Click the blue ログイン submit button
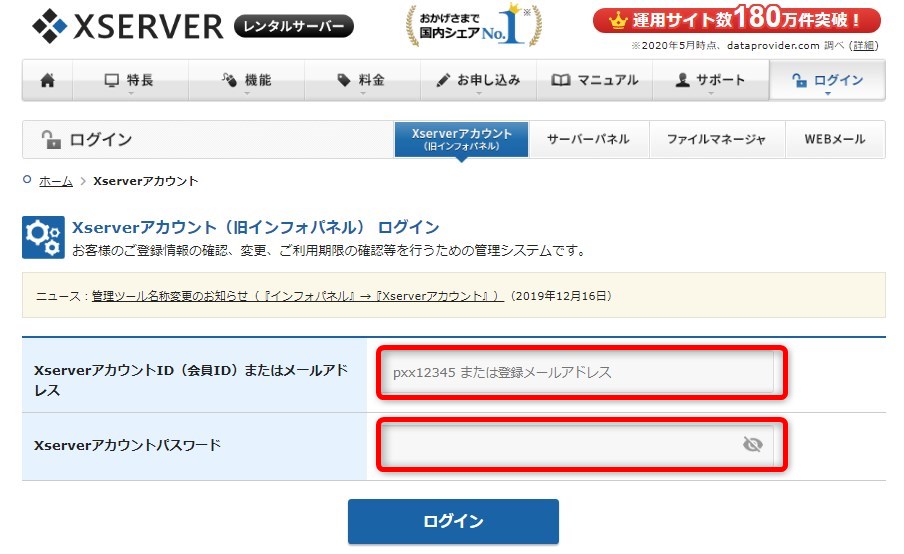This screenshot has width=904, height=554. point(453,521)
